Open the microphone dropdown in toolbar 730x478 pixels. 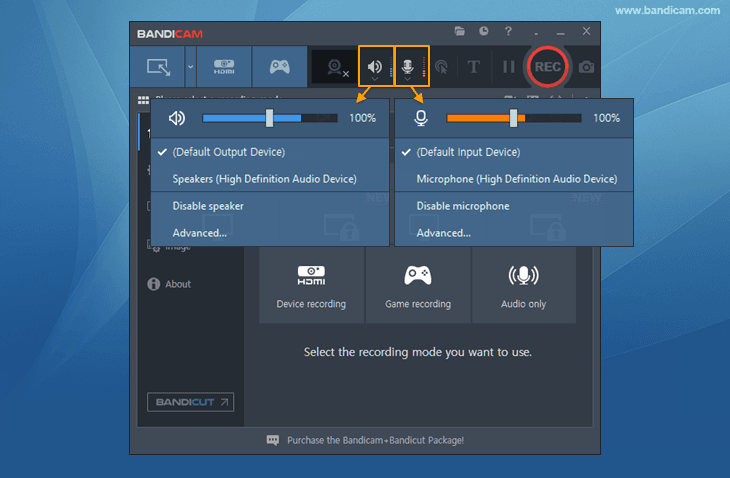click(408, 68)
